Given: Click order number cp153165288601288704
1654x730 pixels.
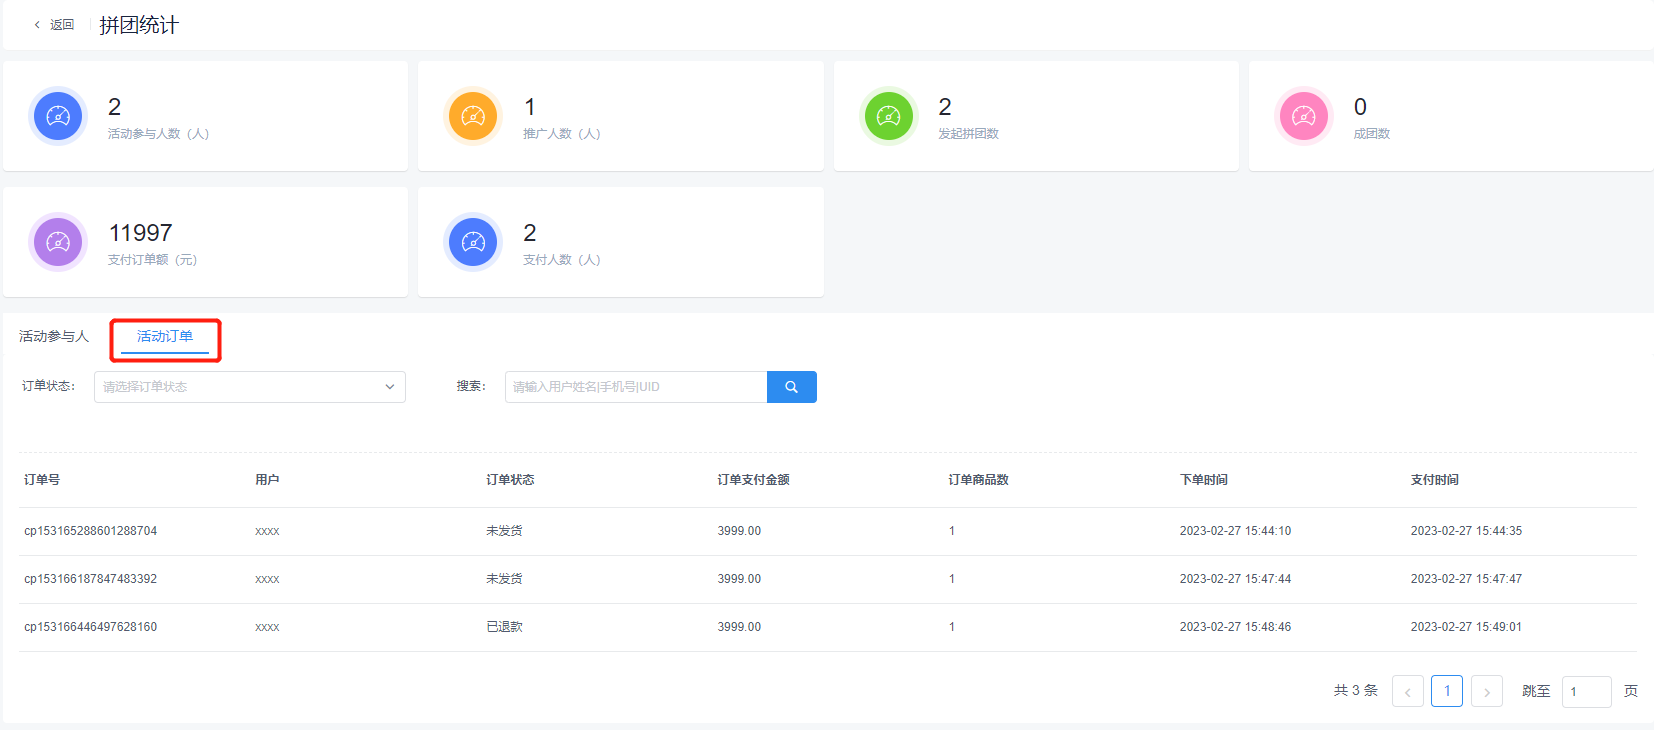Looking at the screenshot, I should tap(91, 531).
